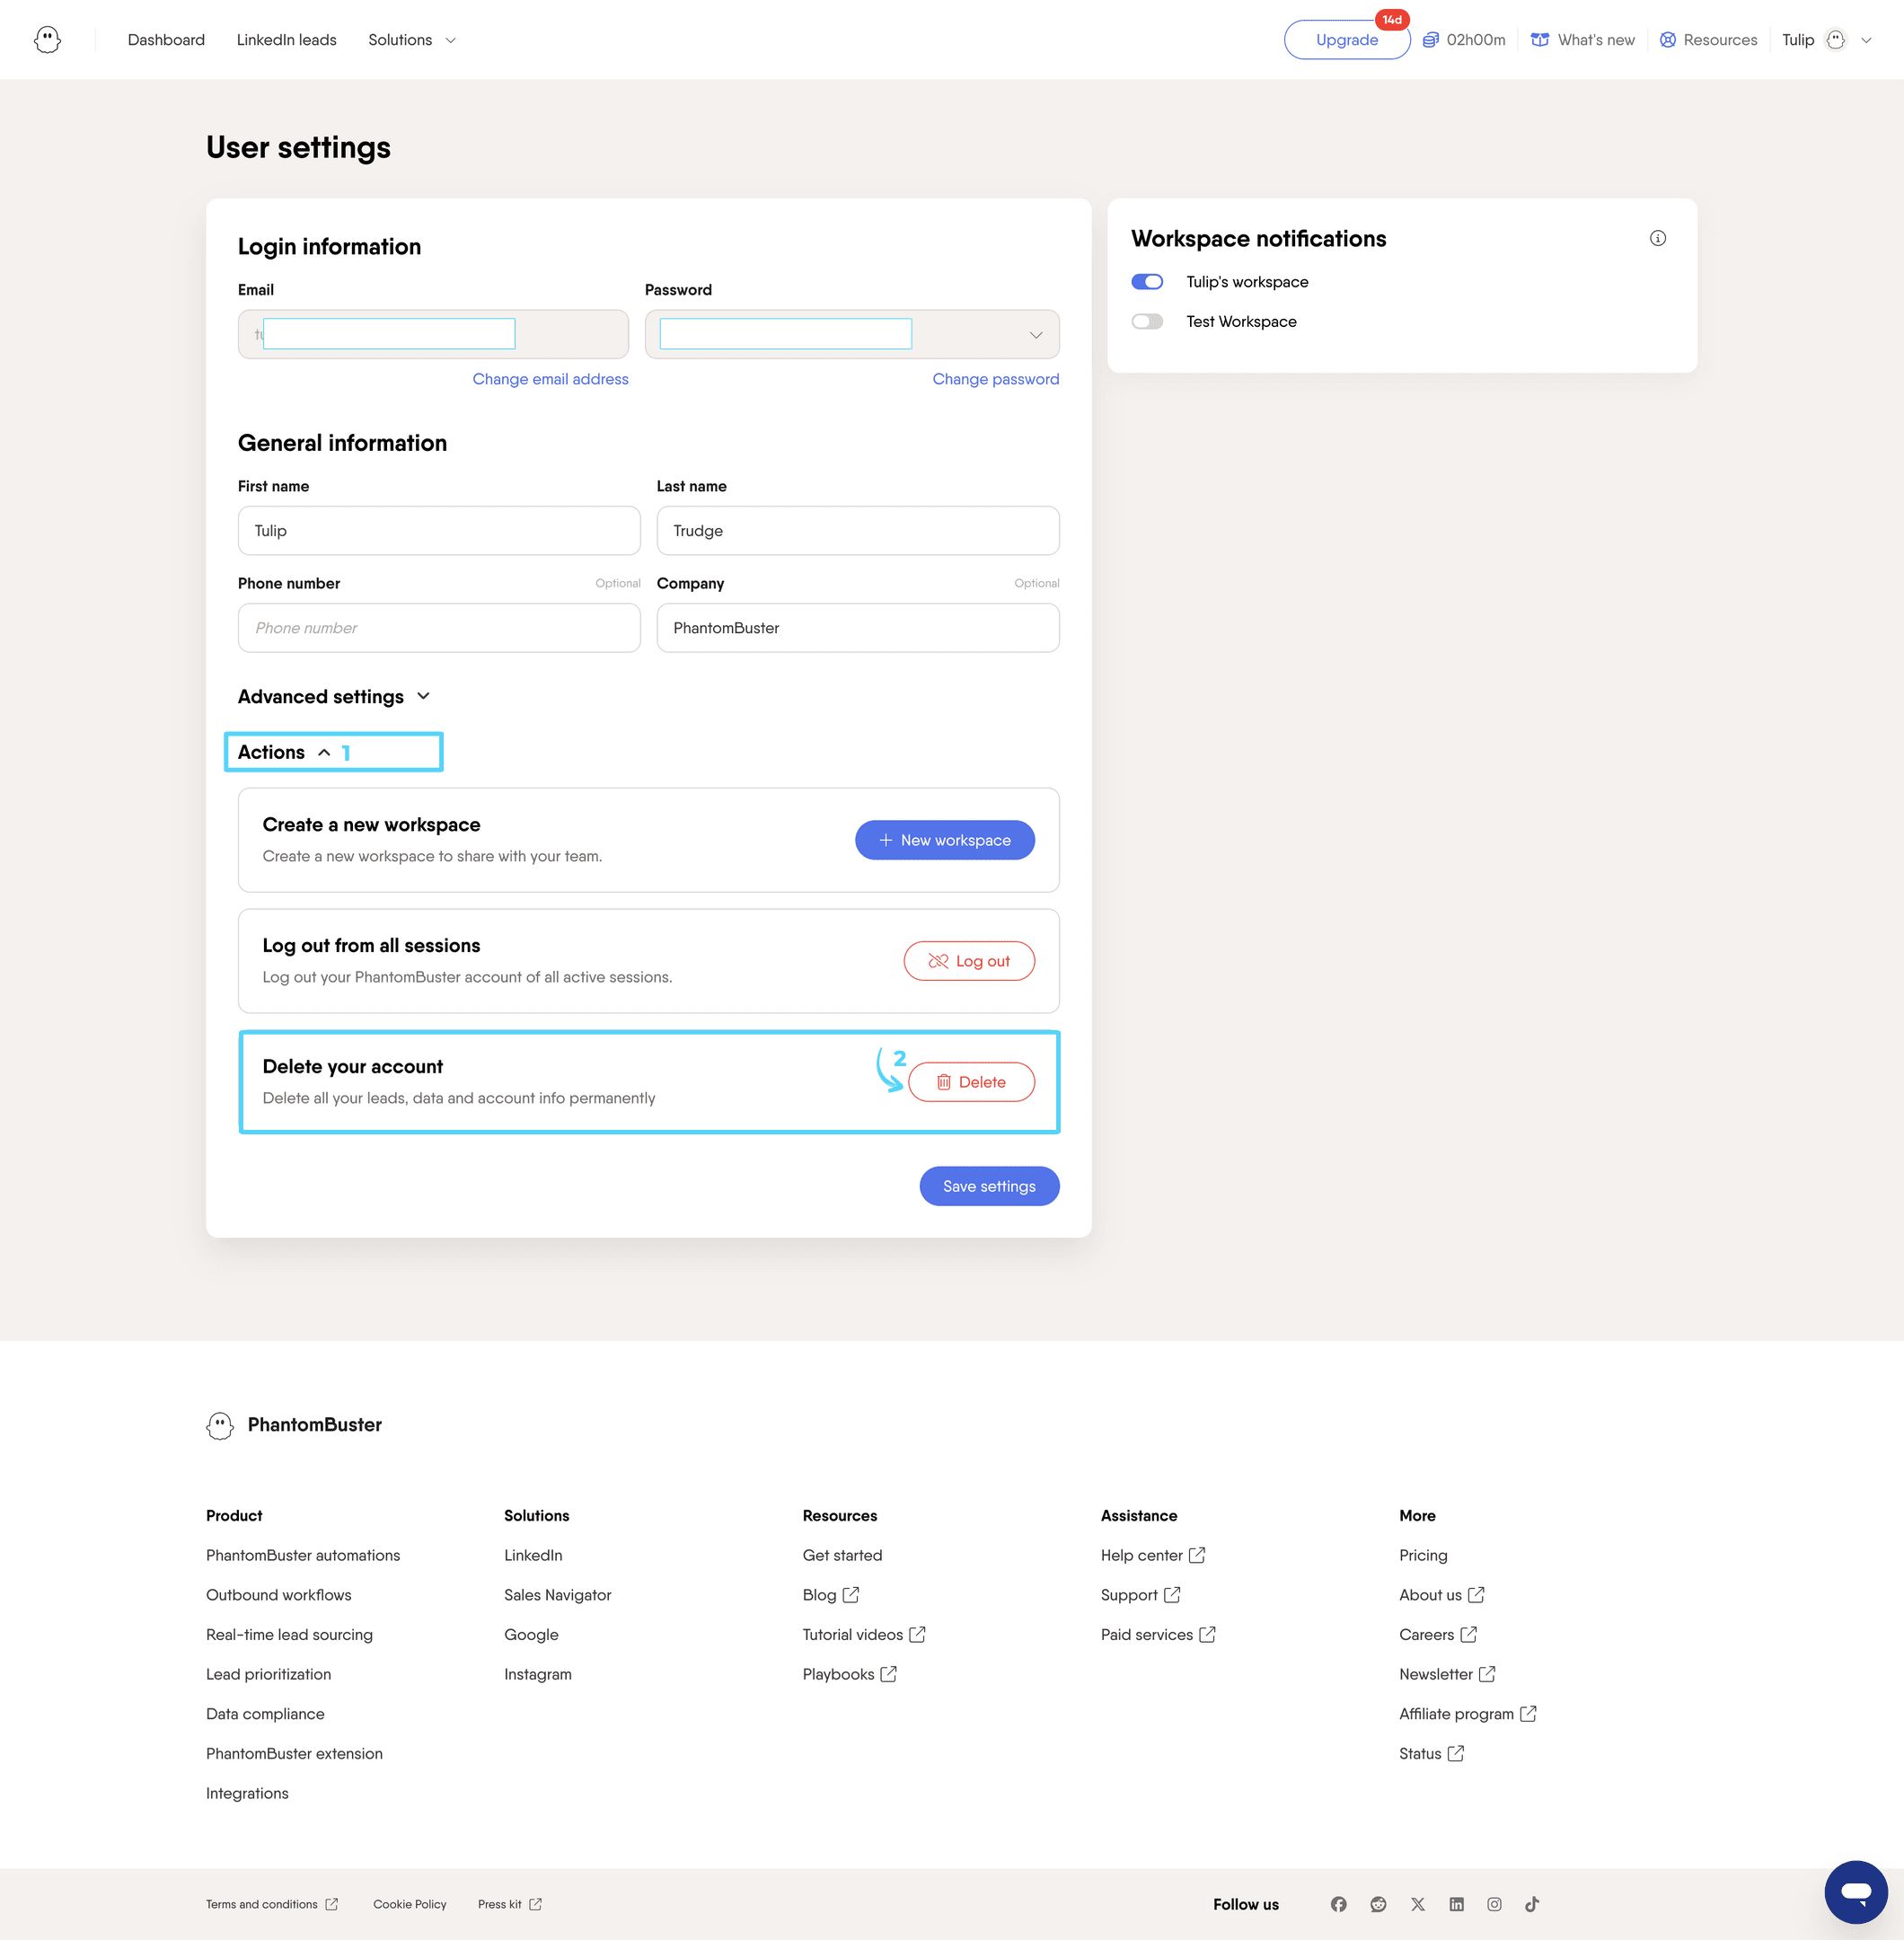Open the Dashboard page
Image resolution: width=1904 pixels, height=1940 pixels.
[166, 40]
